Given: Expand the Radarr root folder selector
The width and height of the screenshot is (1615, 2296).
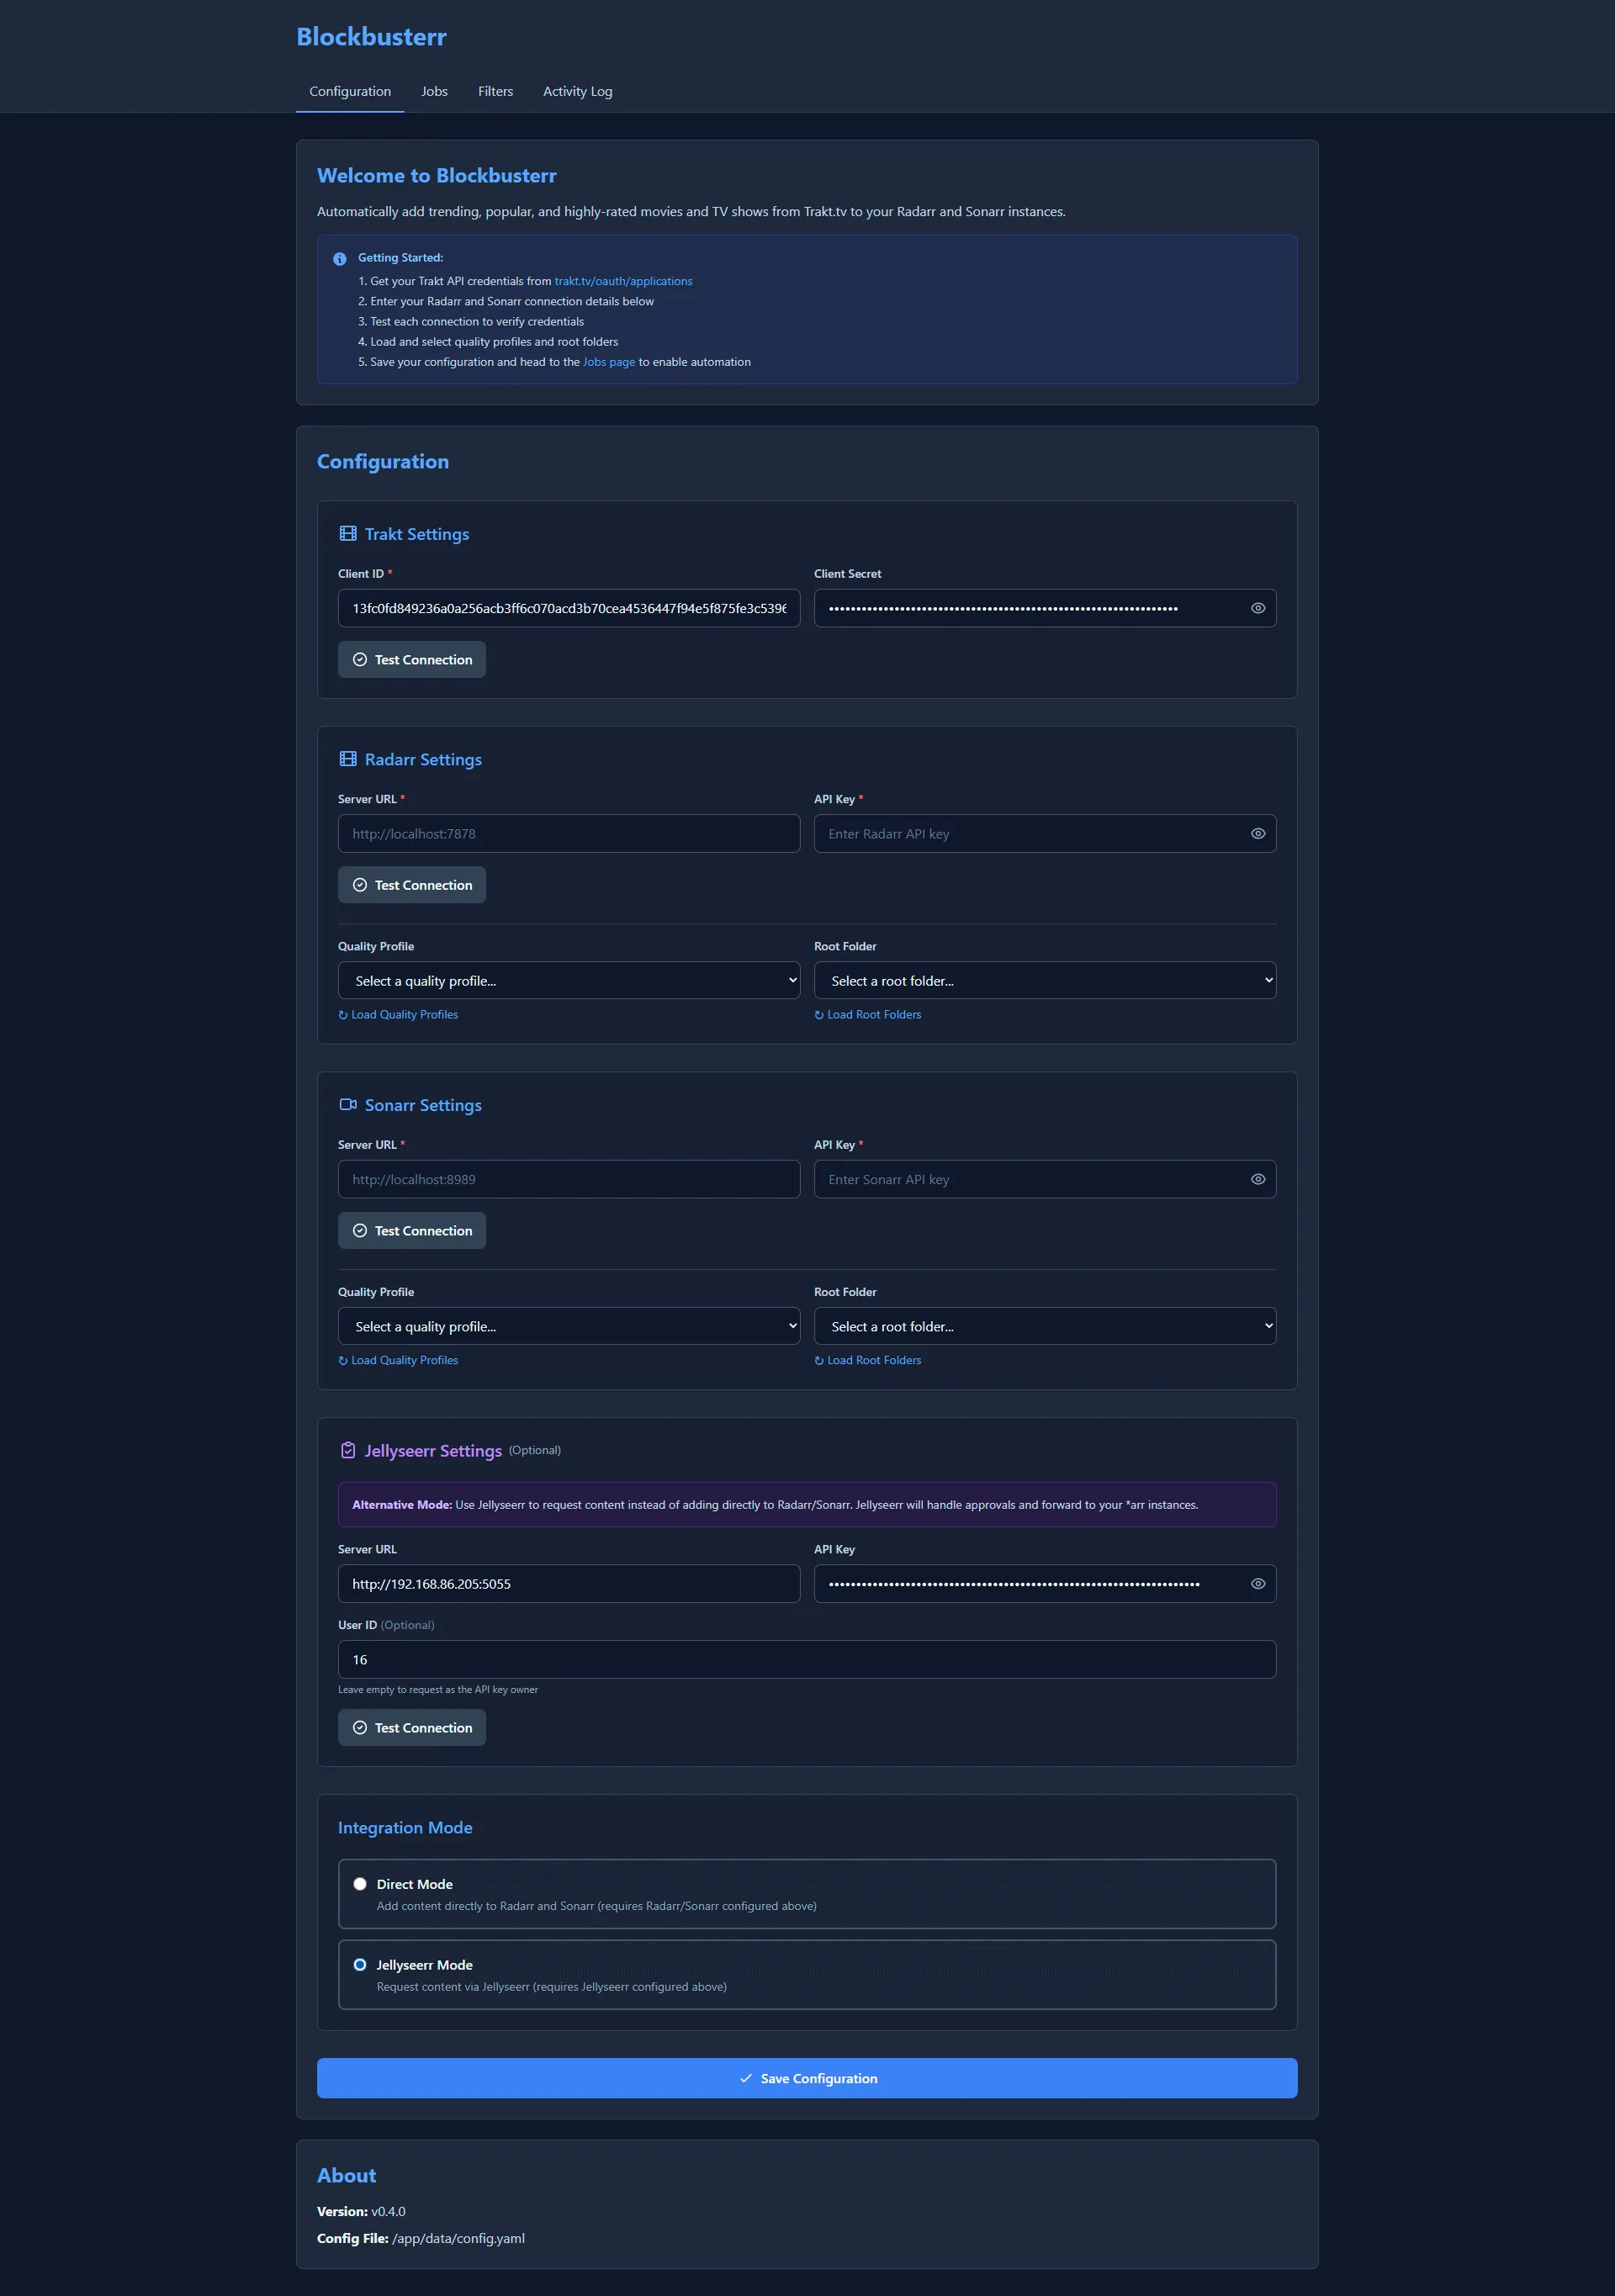Looking at the screenshot, I should pos(1044,980).
